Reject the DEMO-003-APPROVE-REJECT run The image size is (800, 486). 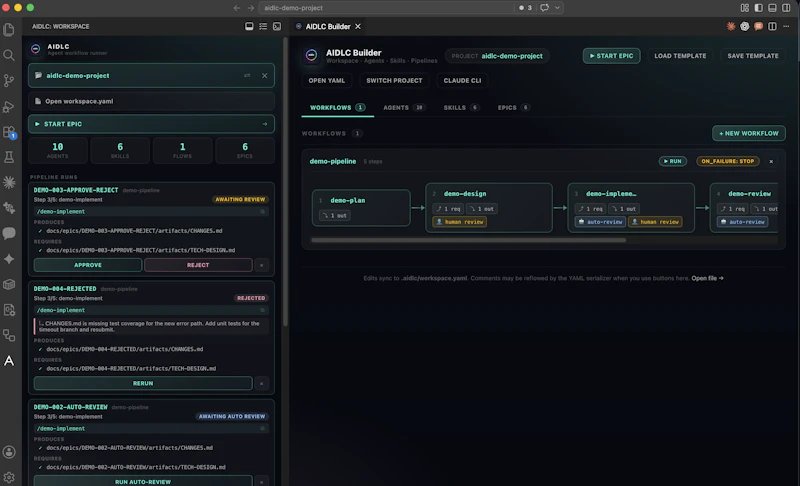[198, 265]
